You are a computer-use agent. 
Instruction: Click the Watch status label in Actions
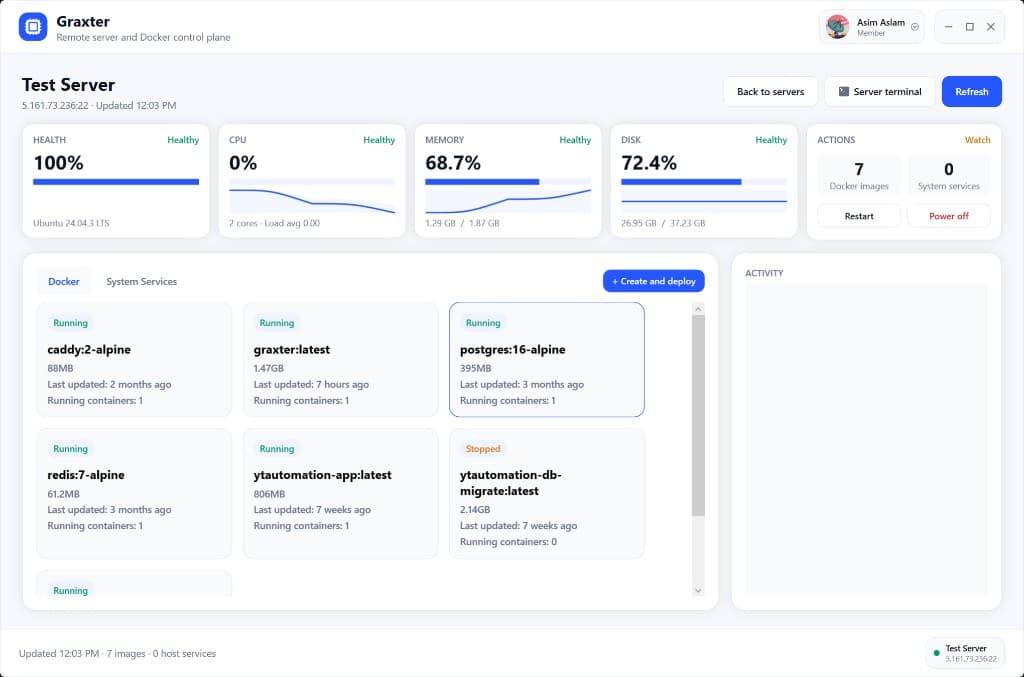click(977, 140)
